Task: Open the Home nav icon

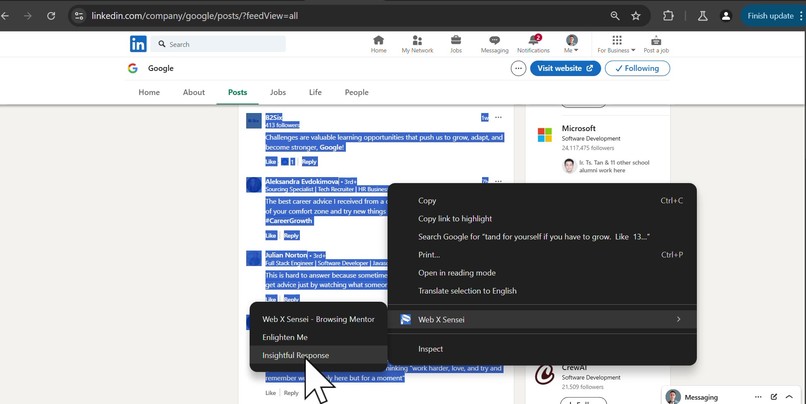Action: pyautogui.click(x=378, y=44)
